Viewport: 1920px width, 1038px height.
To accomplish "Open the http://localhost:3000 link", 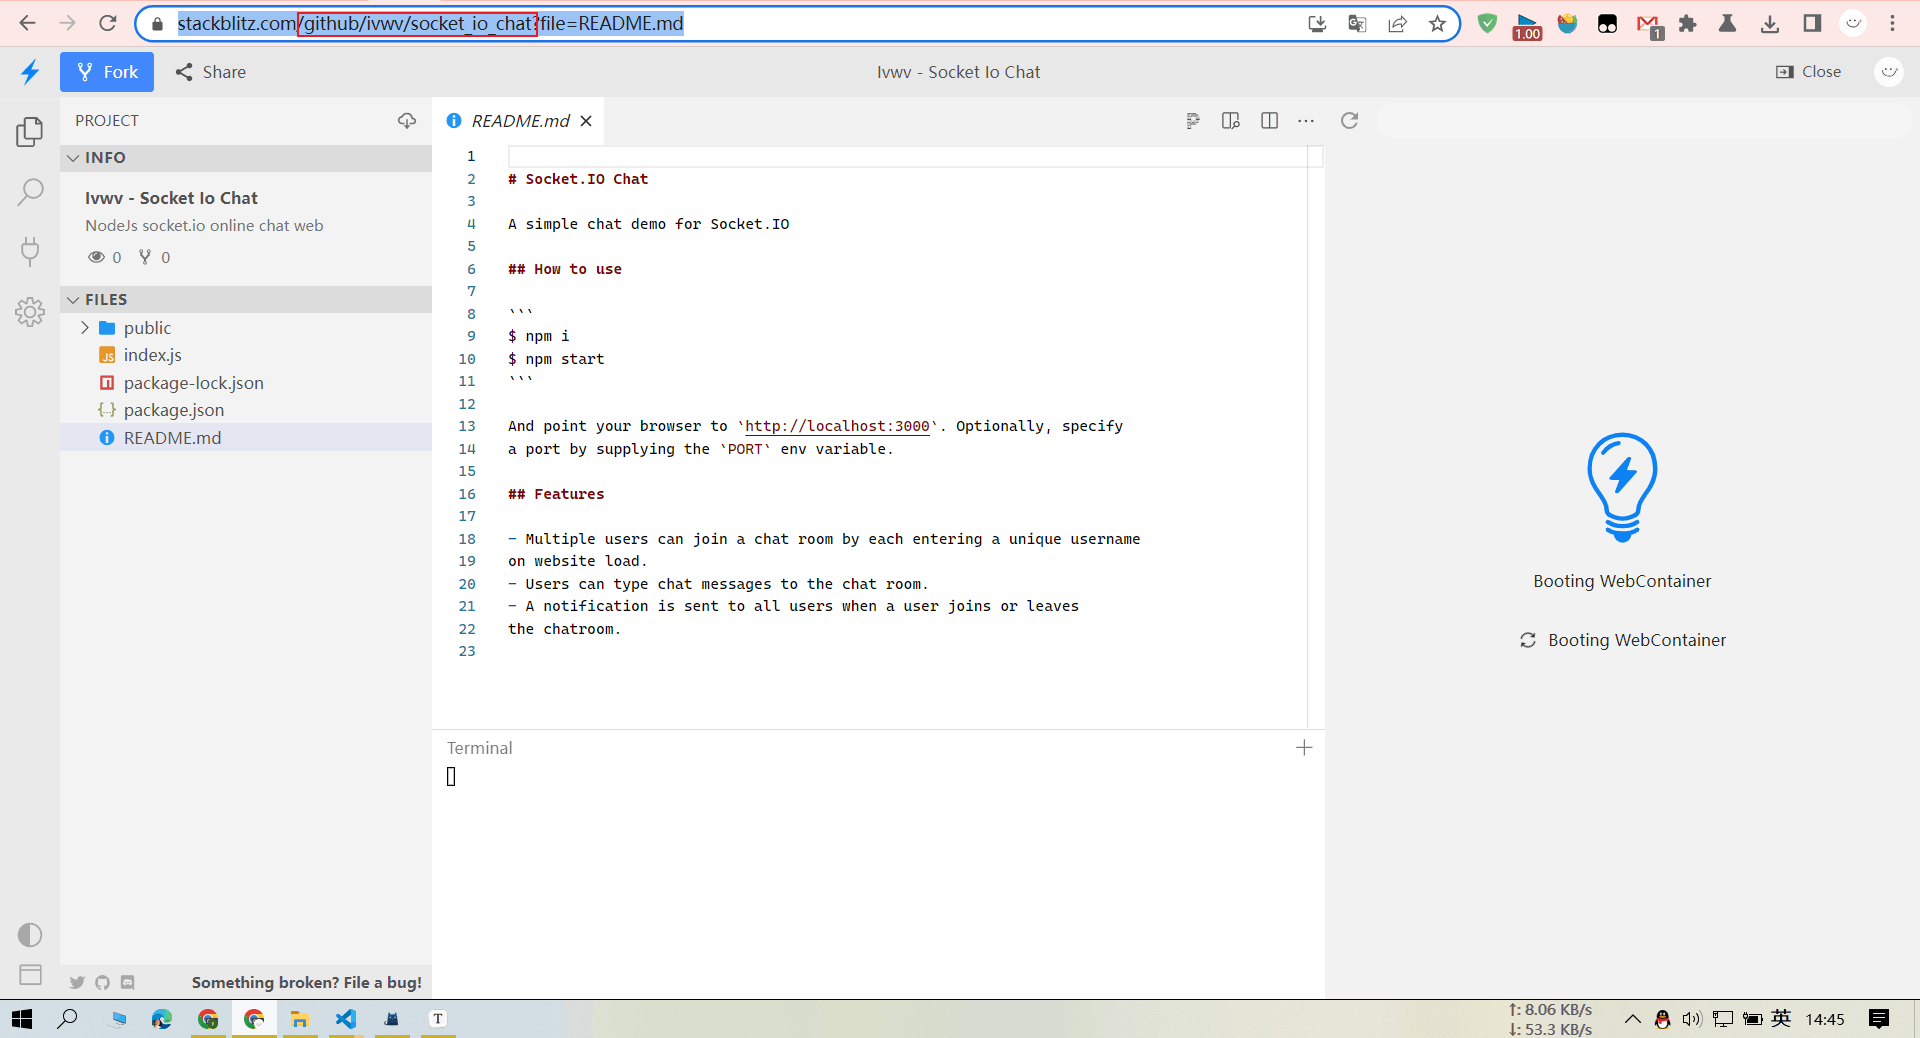I will coord(837,426).
